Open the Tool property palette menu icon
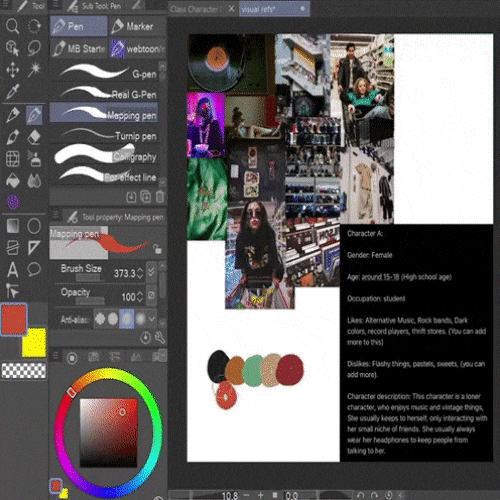500x500 pixels. [56, 216]
